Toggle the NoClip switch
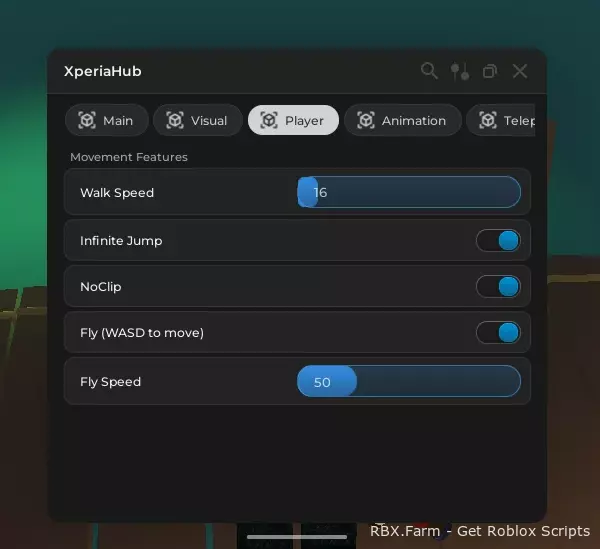 (x=498, y=287)
